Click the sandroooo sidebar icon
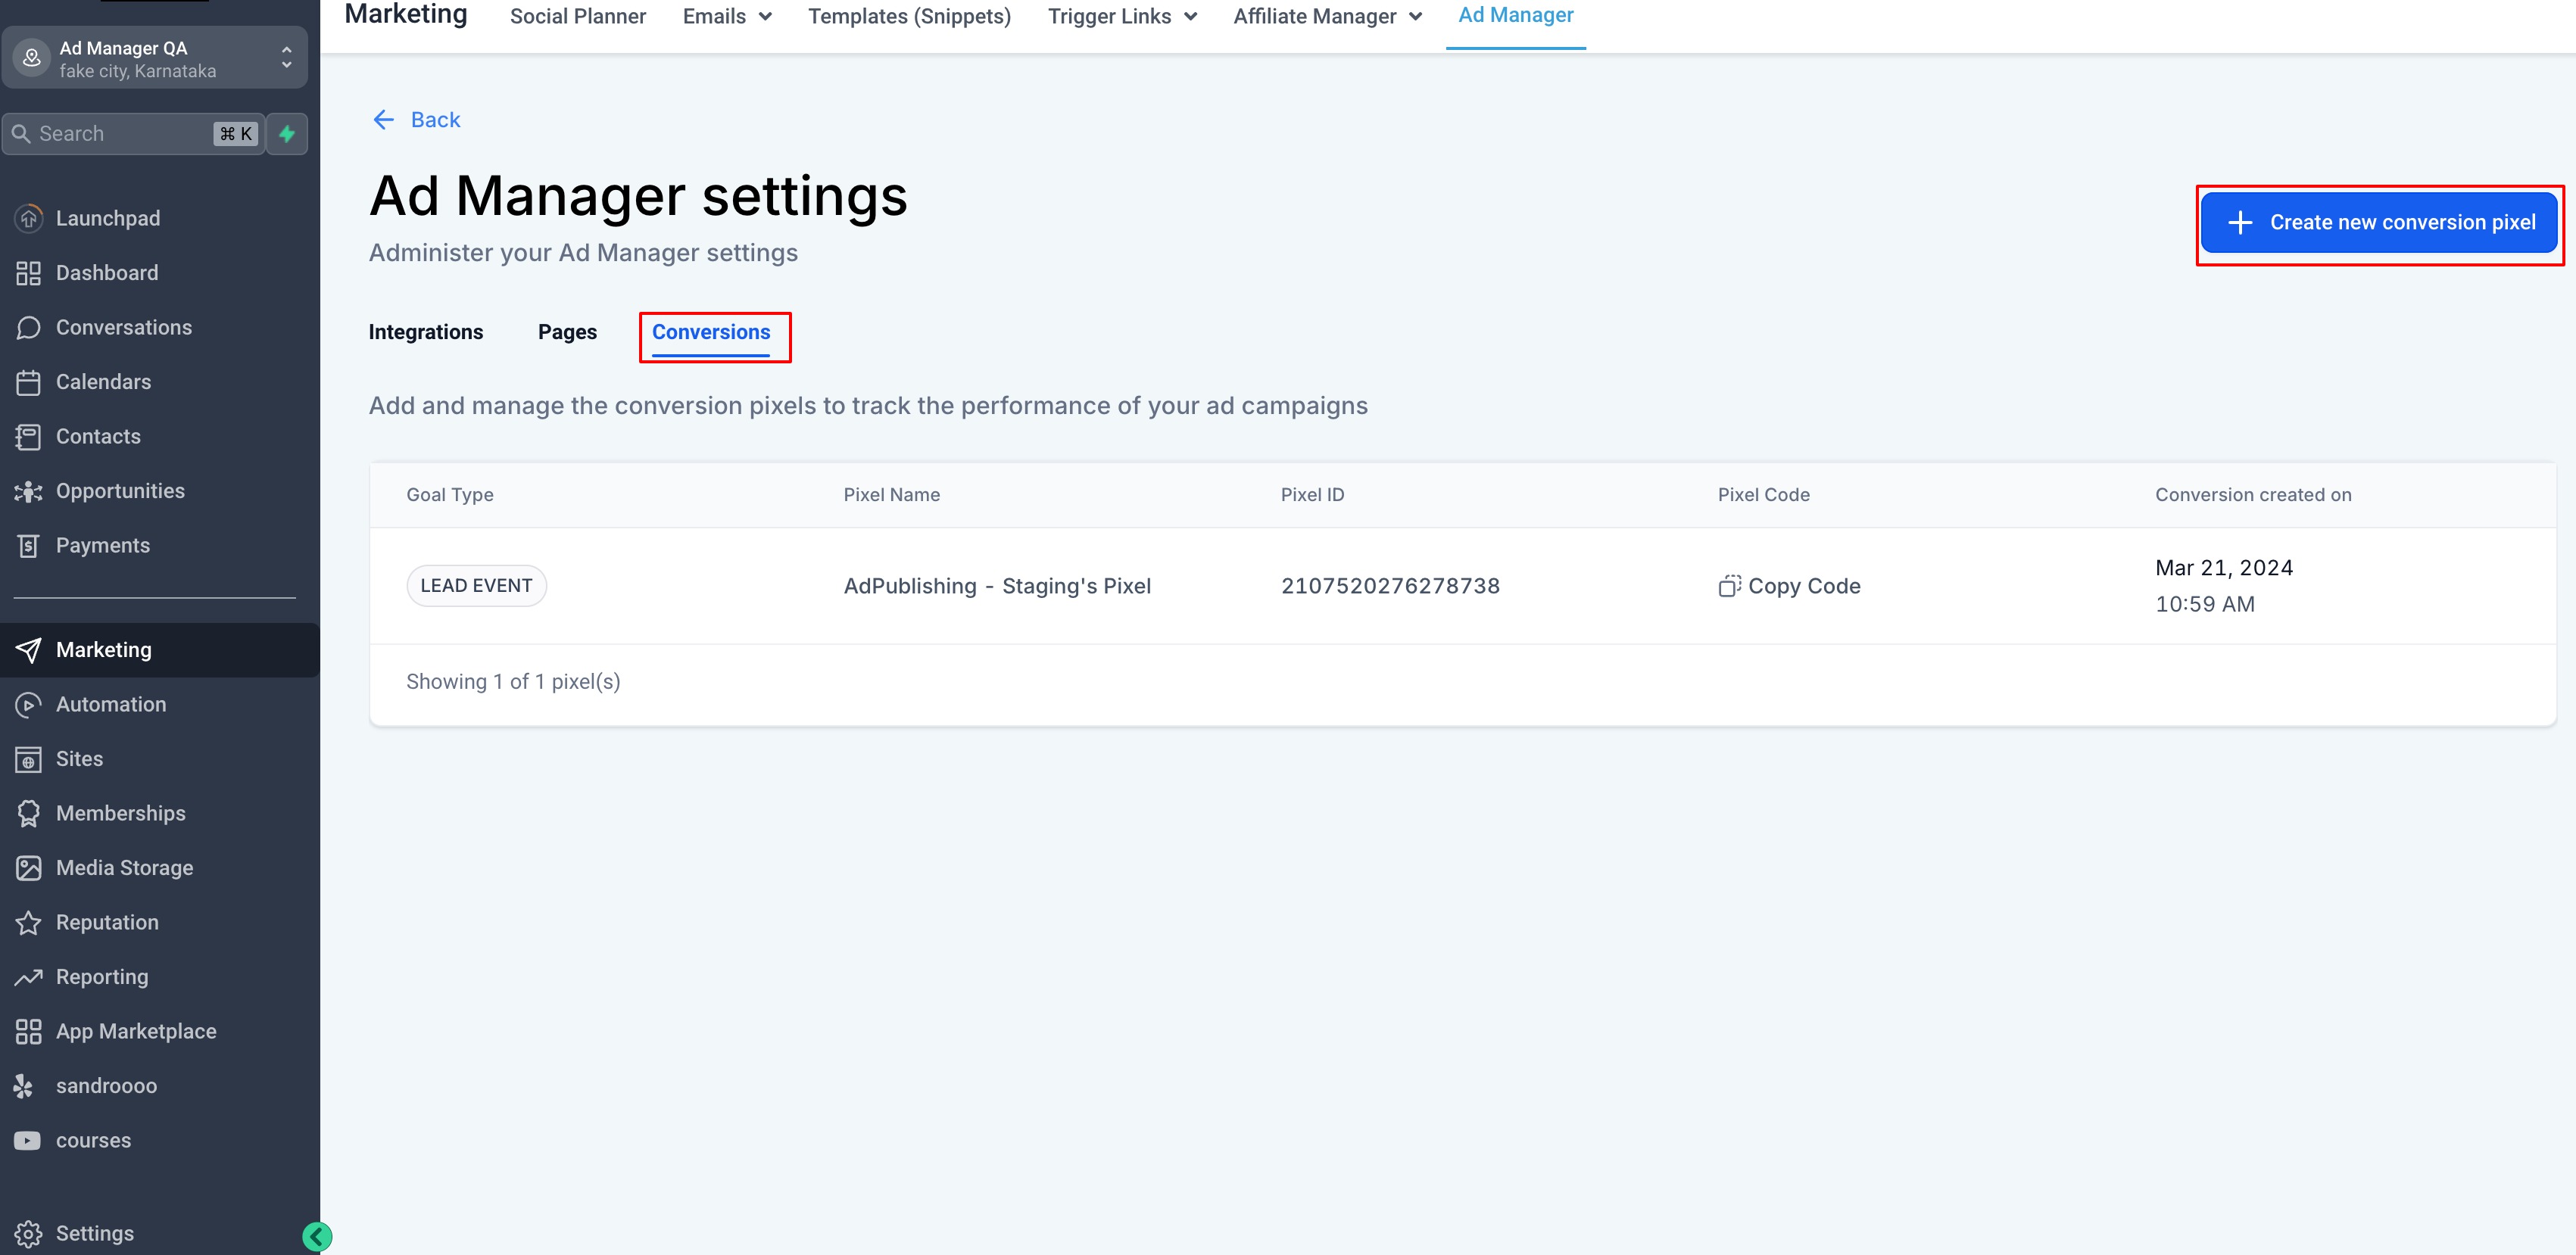 coord(24,1086)
